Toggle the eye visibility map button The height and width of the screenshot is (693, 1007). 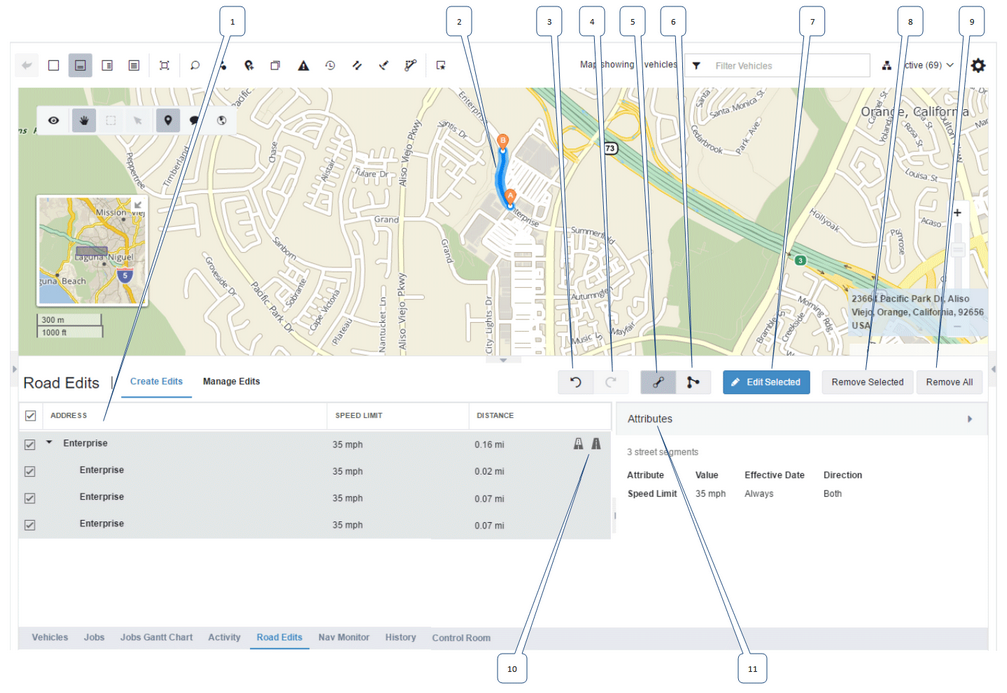[54, 120]
